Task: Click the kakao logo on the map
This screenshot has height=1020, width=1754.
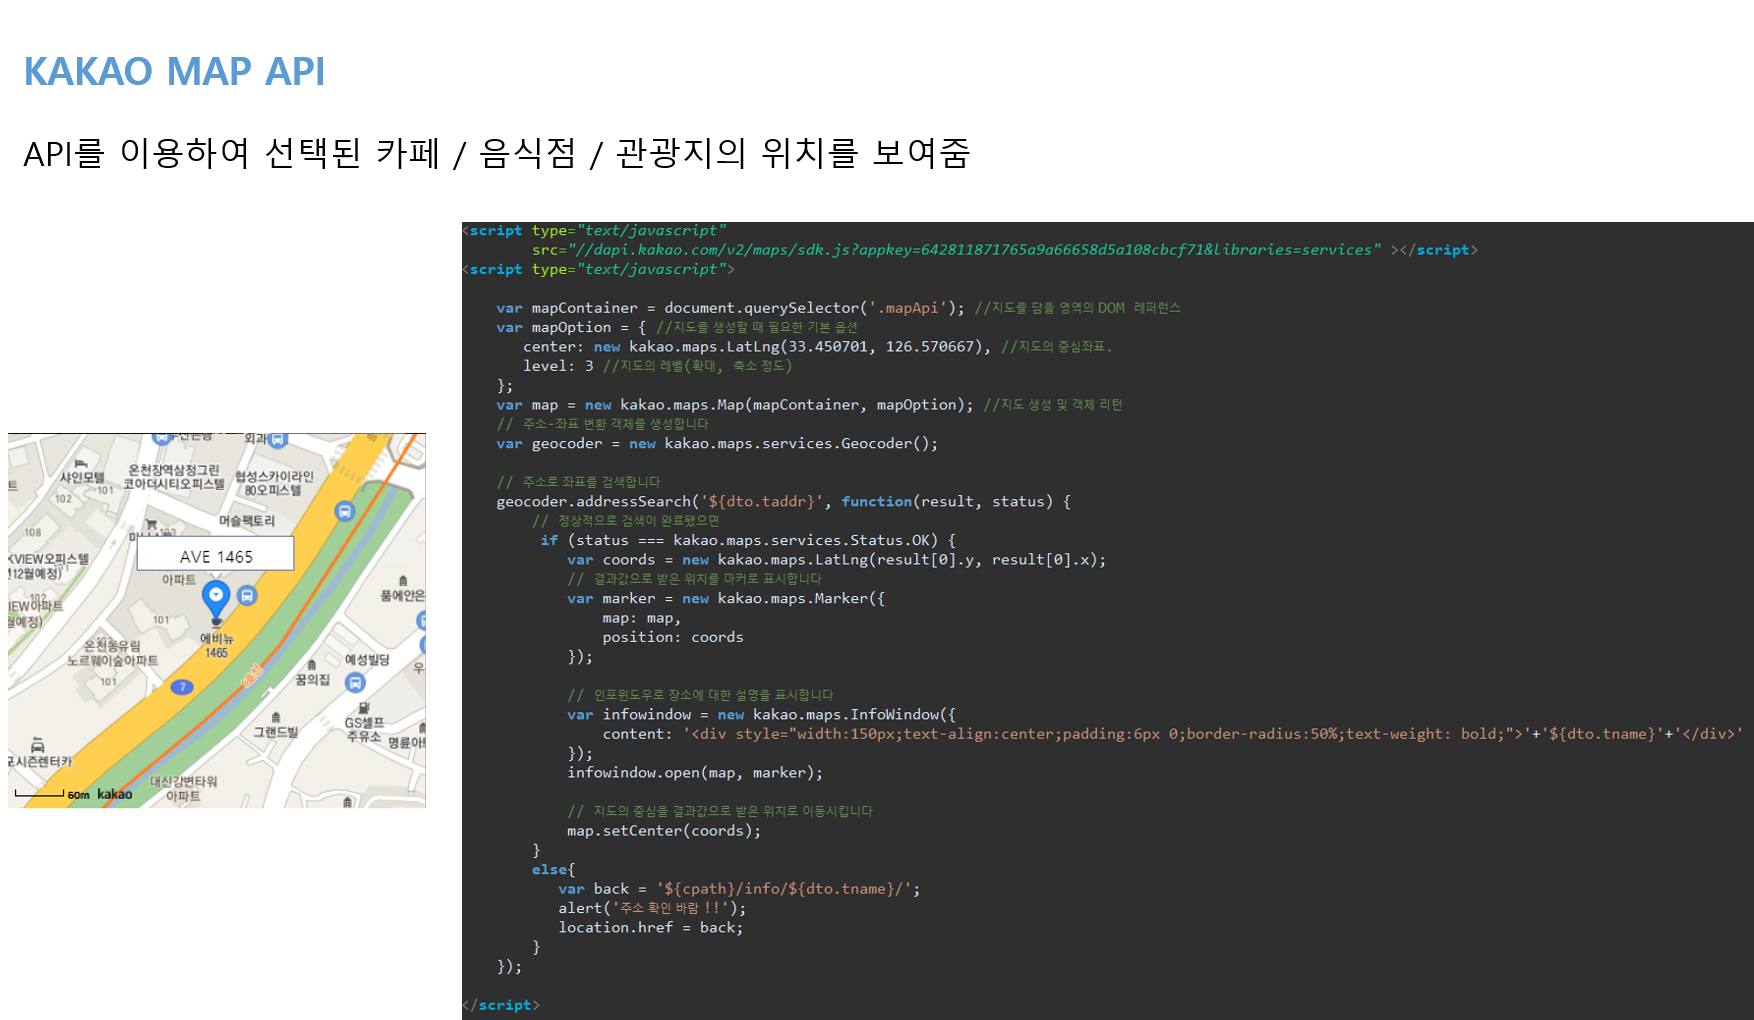Action: point(115,795)
